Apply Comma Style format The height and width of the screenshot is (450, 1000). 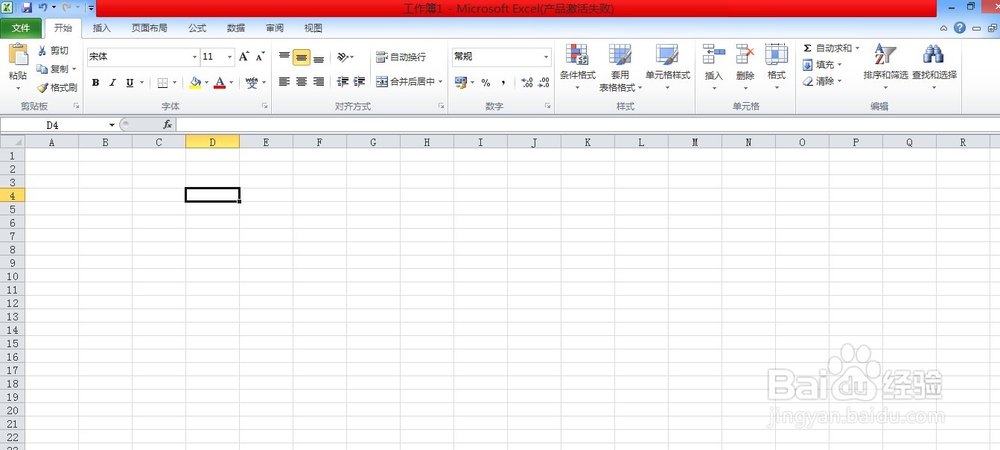pos(503,82)
